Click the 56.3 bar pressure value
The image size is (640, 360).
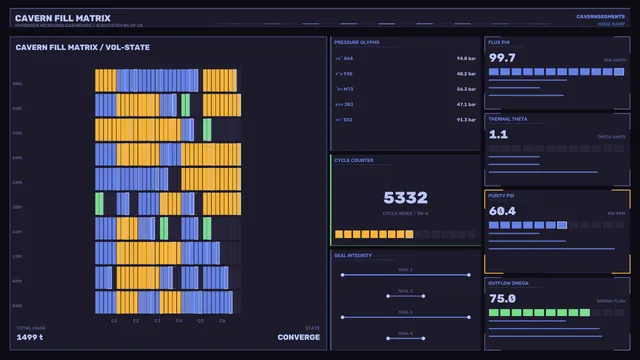click(x=466, y=89)
